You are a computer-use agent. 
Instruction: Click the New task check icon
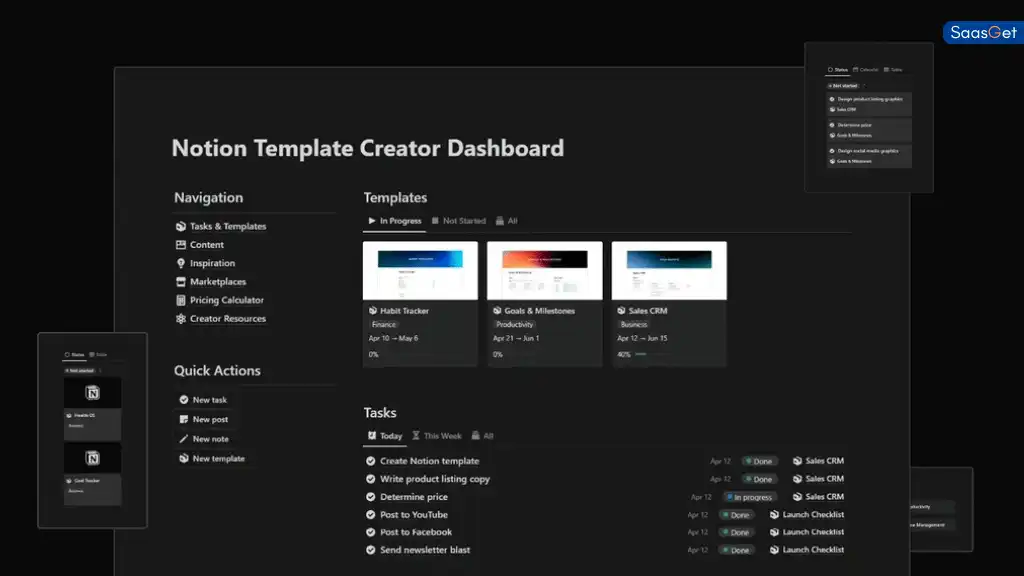[184, 400]
